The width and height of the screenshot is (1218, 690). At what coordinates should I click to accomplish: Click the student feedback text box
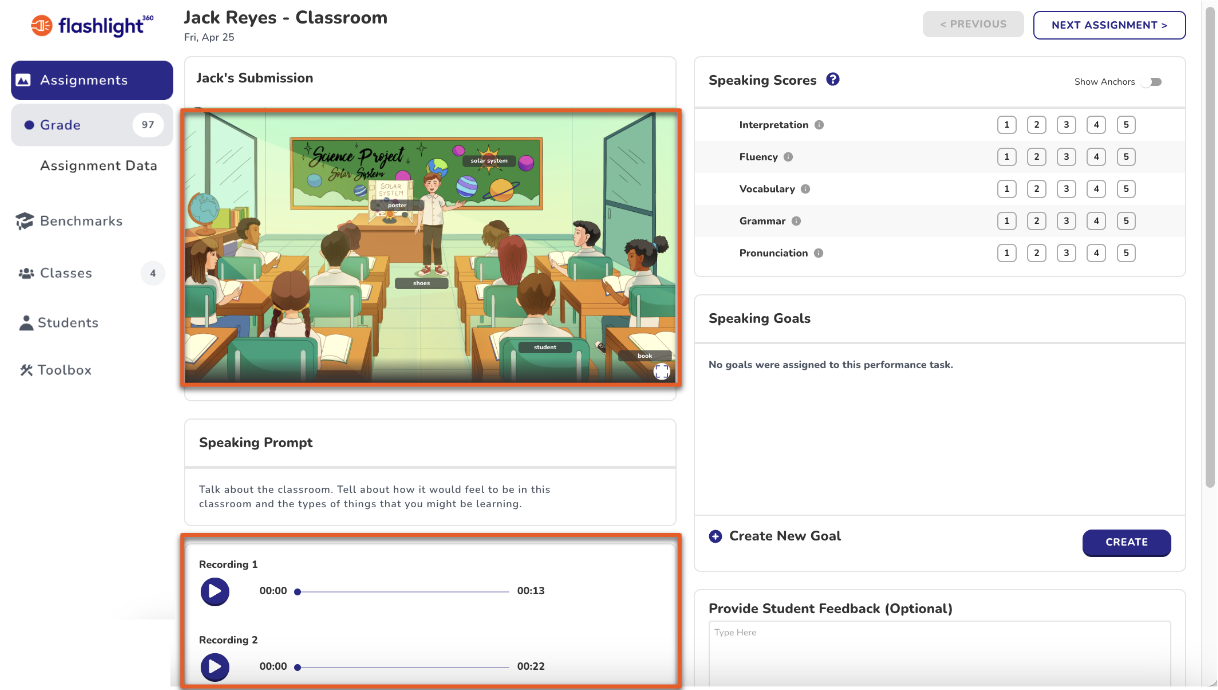940,654
